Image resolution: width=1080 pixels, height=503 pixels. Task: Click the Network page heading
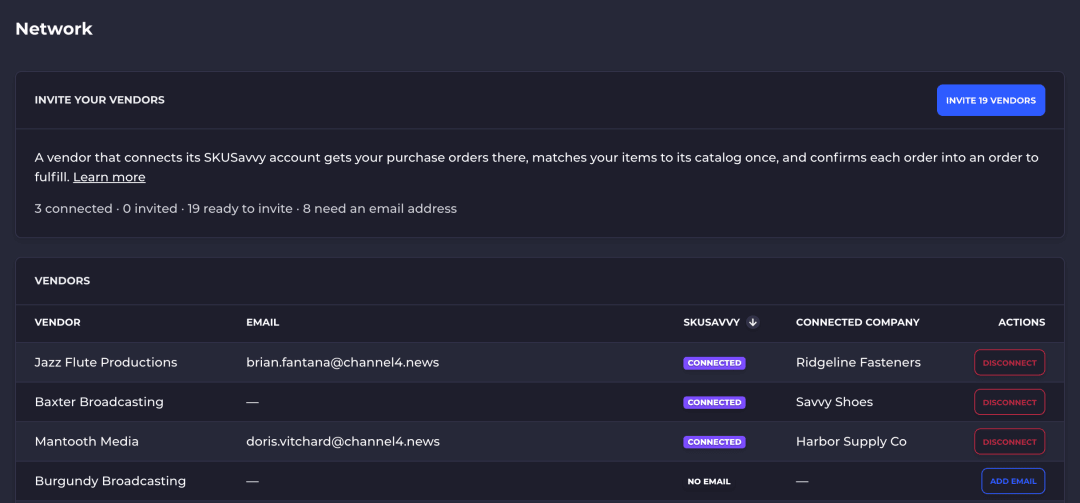coord(54,29)
